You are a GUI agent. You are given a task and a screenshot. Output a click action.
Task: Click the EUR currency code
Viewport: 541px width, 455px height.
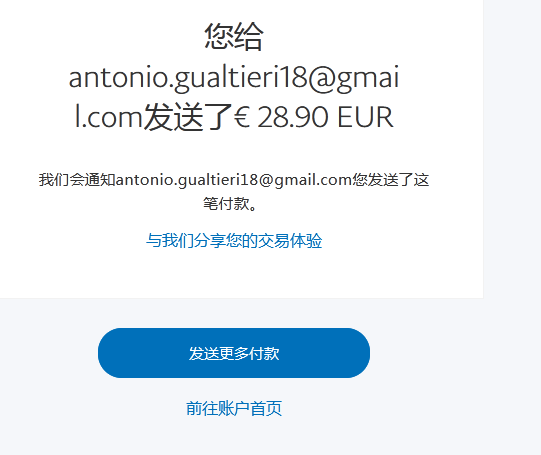365,117
